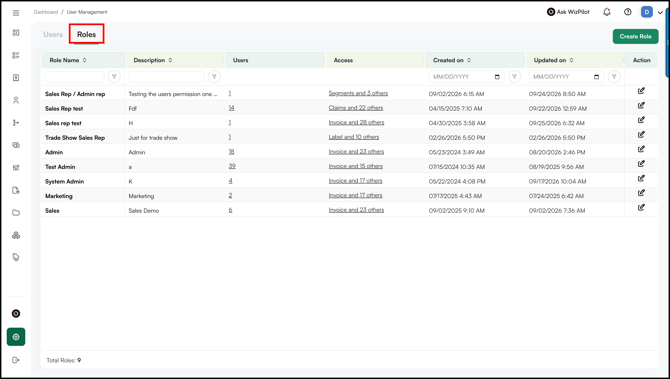Click the Create Role button
The width and height of the screenshot is (670, 379).
click(635, 36)
